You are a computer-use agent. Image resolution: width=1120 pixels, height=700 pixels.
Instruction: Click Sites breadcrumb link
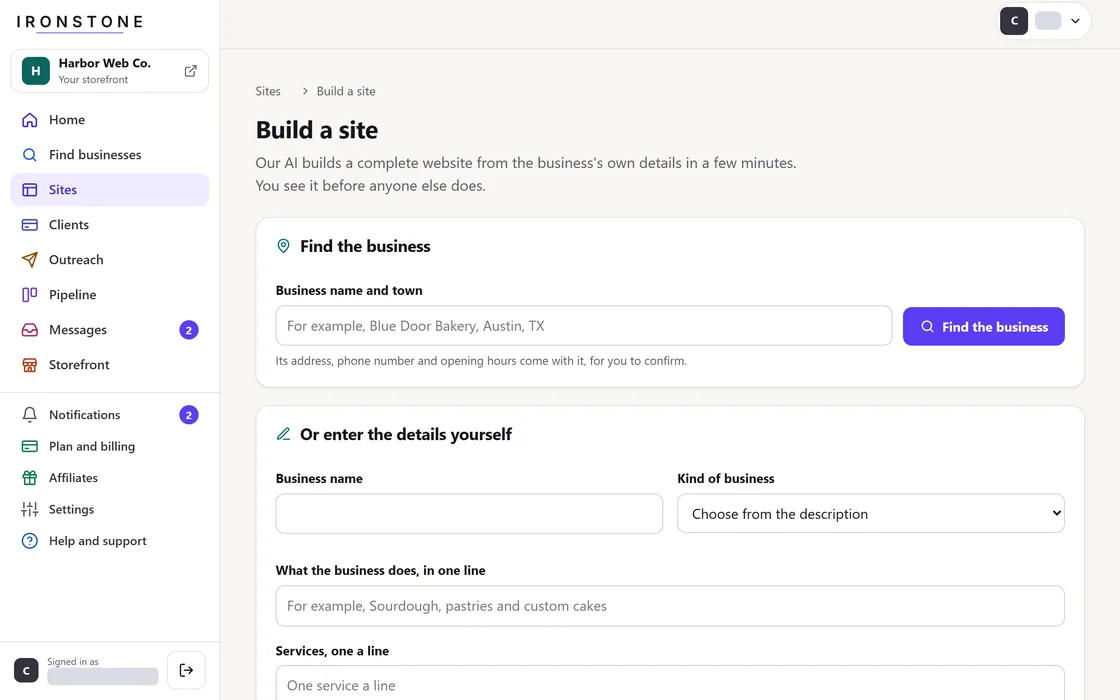268,91
